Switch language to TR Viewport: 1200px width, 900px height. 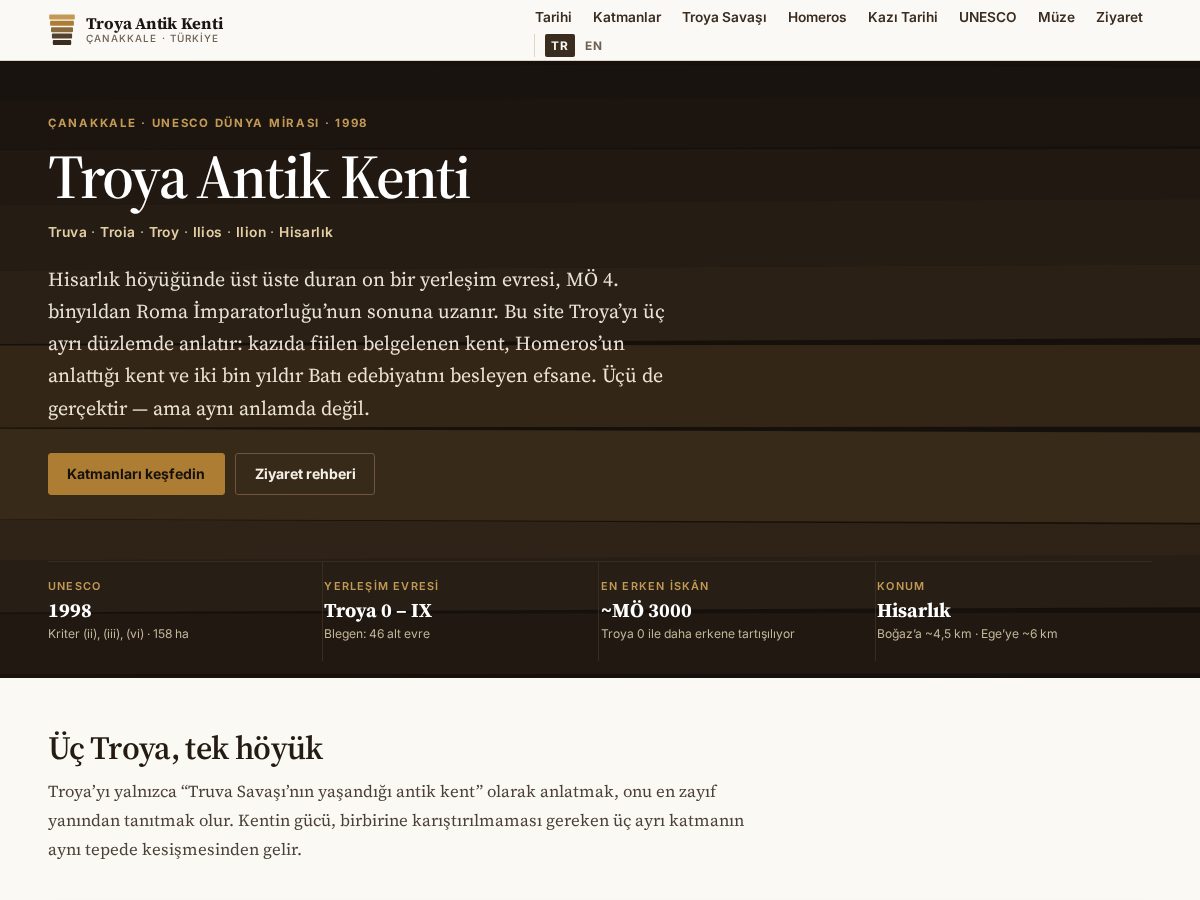tap(560, 46)
